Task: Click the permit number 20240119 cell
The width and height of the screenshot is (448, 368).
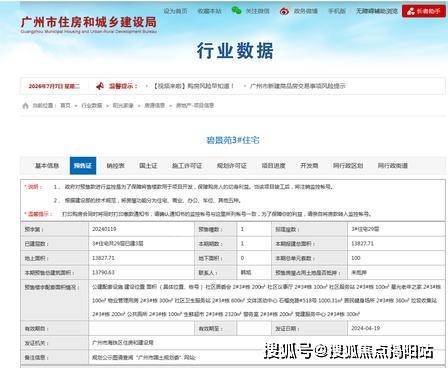Action: [x=141, y=229]
